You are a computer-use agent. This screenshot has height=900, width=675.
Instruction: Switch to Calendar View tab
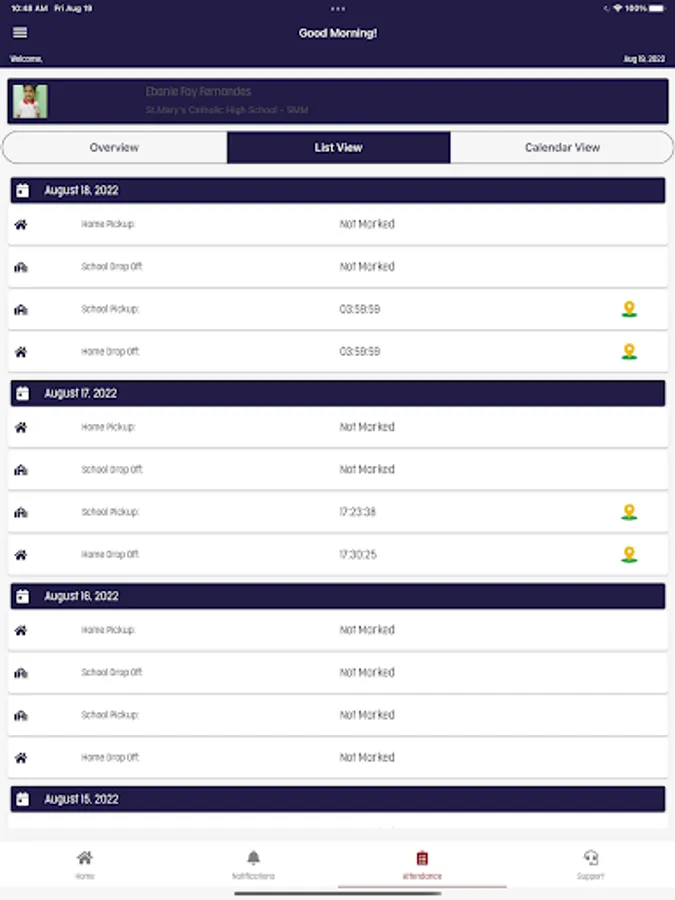click(x=562, y=147)
